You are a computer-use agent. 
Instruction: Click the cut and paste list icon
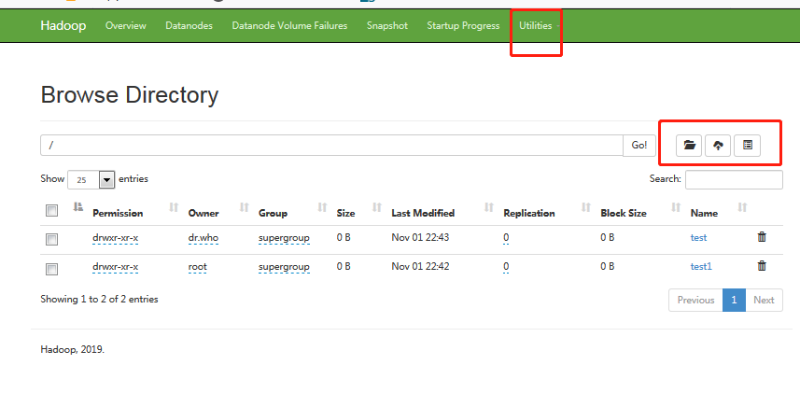click(747, 145)
